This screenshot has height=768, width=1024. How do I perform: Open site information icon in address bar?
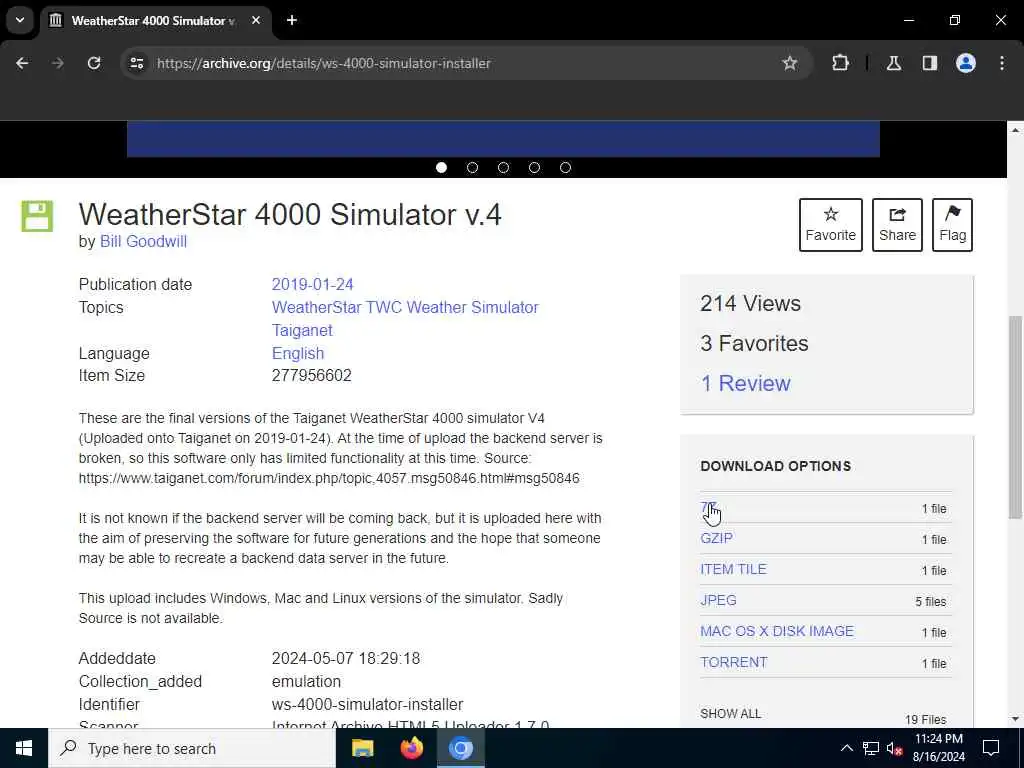tap(136, 63)
